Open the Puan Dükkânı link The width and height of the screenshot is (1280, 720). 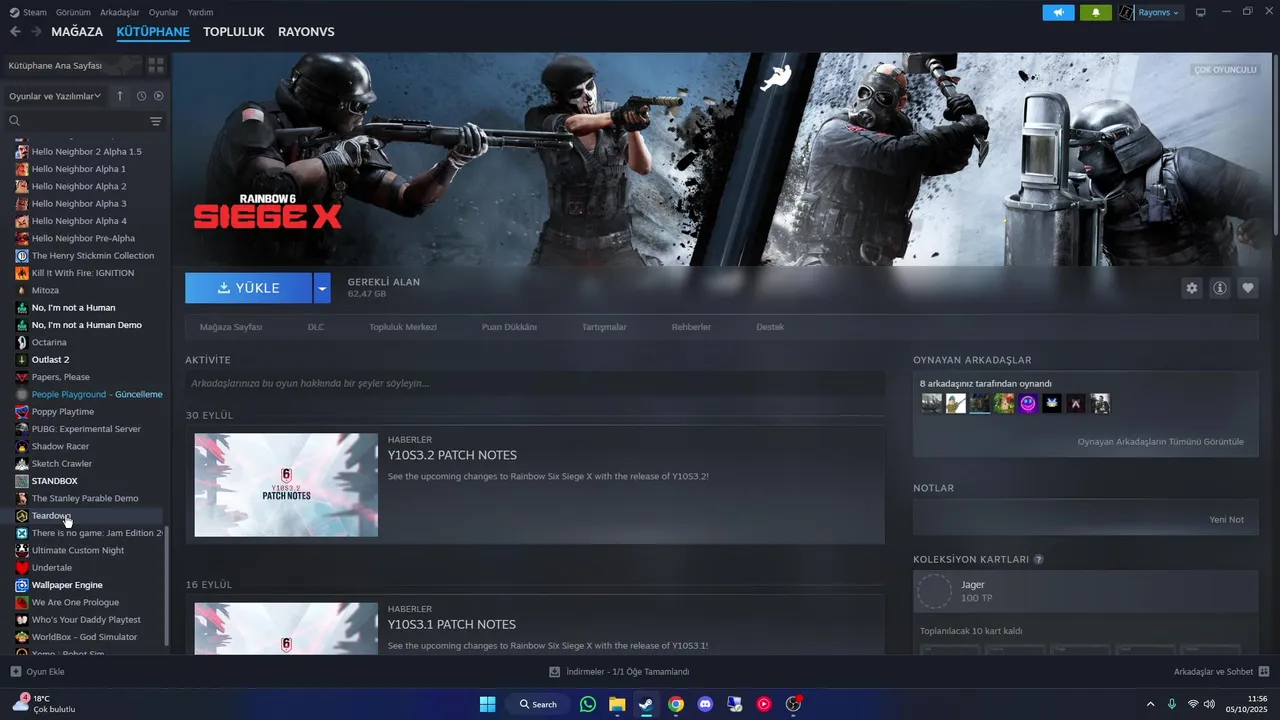[509, 327]
